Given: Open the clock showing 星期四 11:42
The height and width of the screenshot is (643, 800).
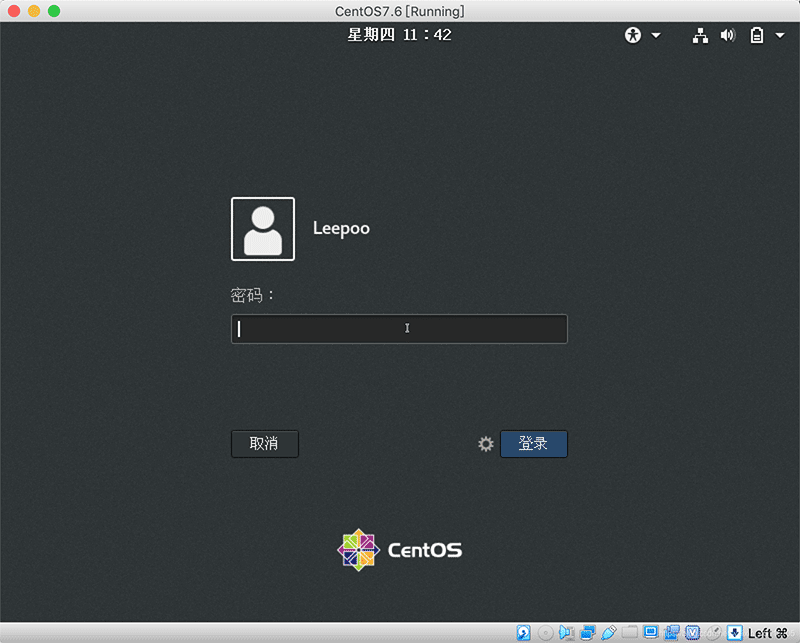Looking at the screenshot, I should [399, 34].
